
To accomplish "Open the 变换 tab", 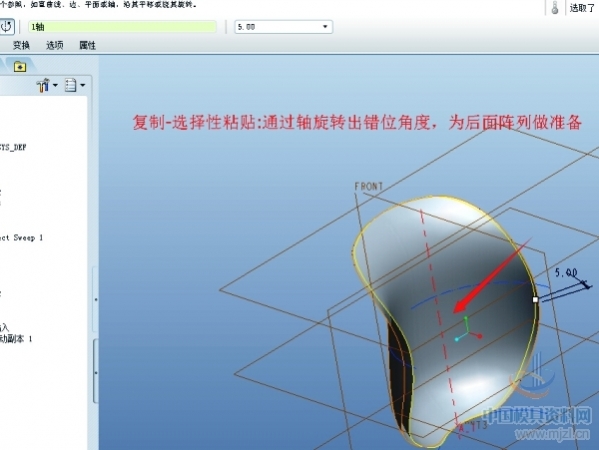I will (x=21, y=45).
